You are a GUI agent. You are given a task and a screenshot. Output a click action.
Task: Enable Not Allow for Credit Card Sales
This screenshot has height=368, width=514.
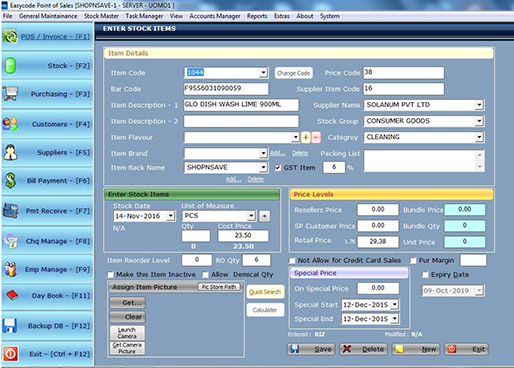(292, 260)
